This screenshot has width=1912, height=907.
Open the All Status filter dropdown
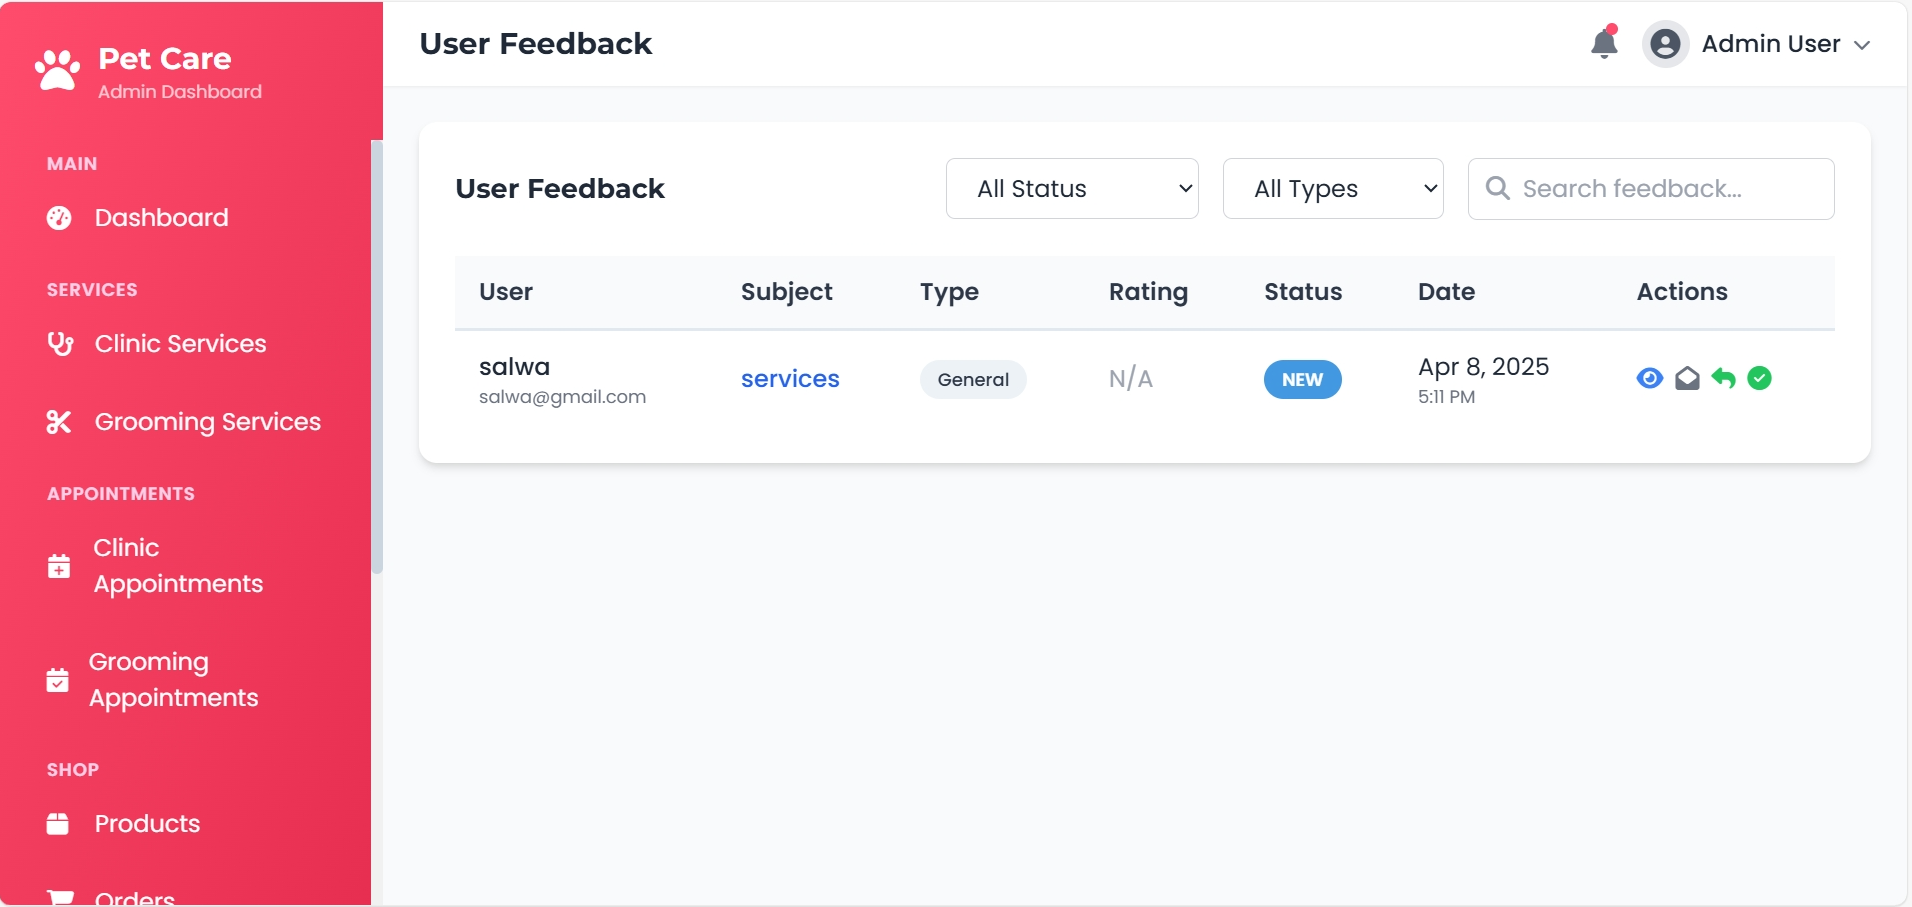tap(1072, 189)
